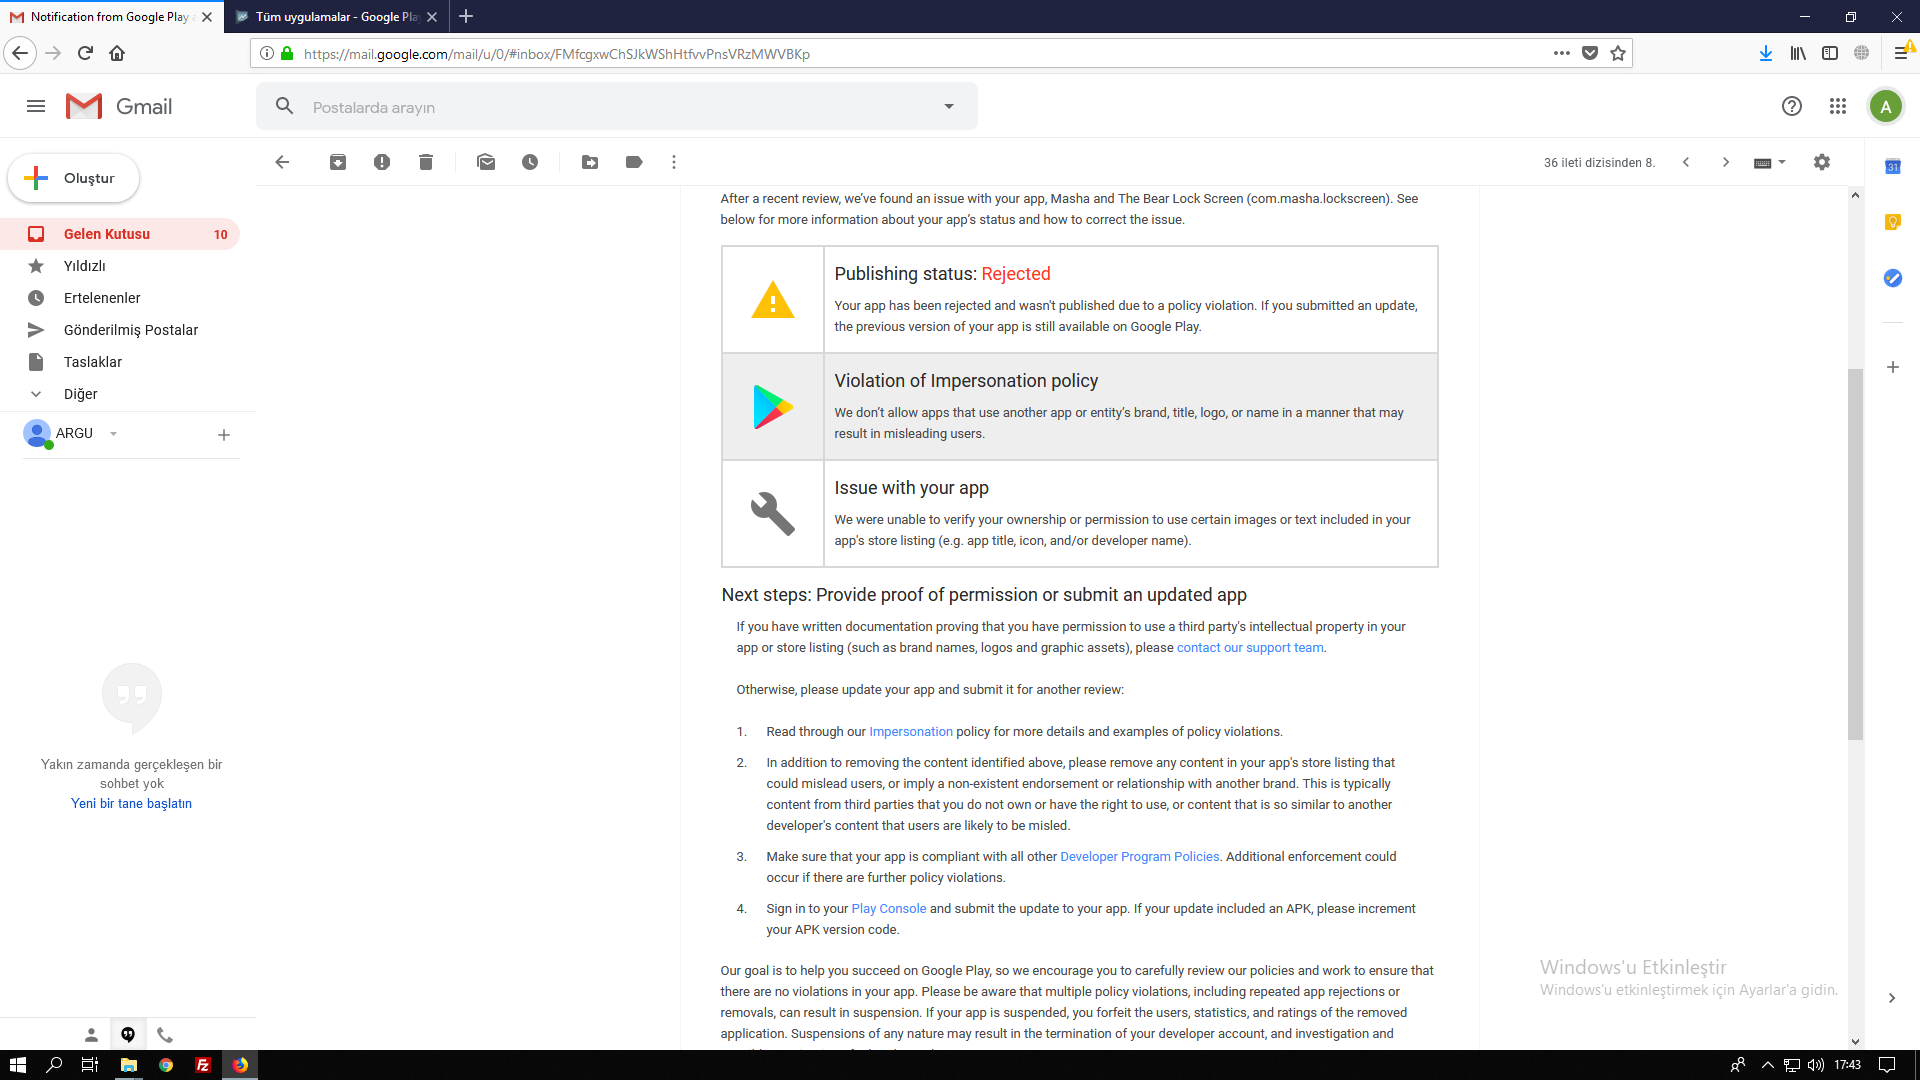Report email as spam
The height and width of the screenshot is (1080, 1920).
click(x=382, y=162)
